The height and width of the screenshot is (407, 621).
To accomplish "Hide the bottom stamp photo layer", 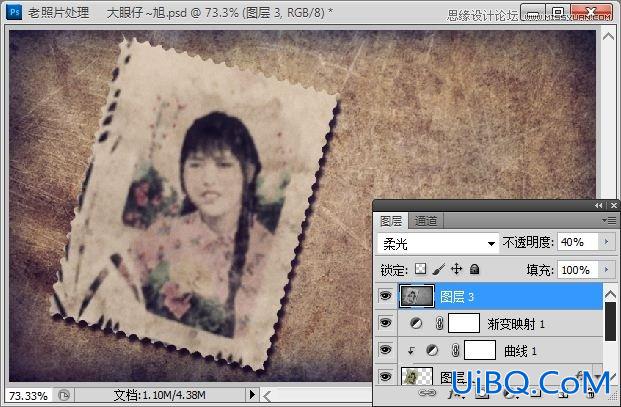I will (x=385, y=376).
